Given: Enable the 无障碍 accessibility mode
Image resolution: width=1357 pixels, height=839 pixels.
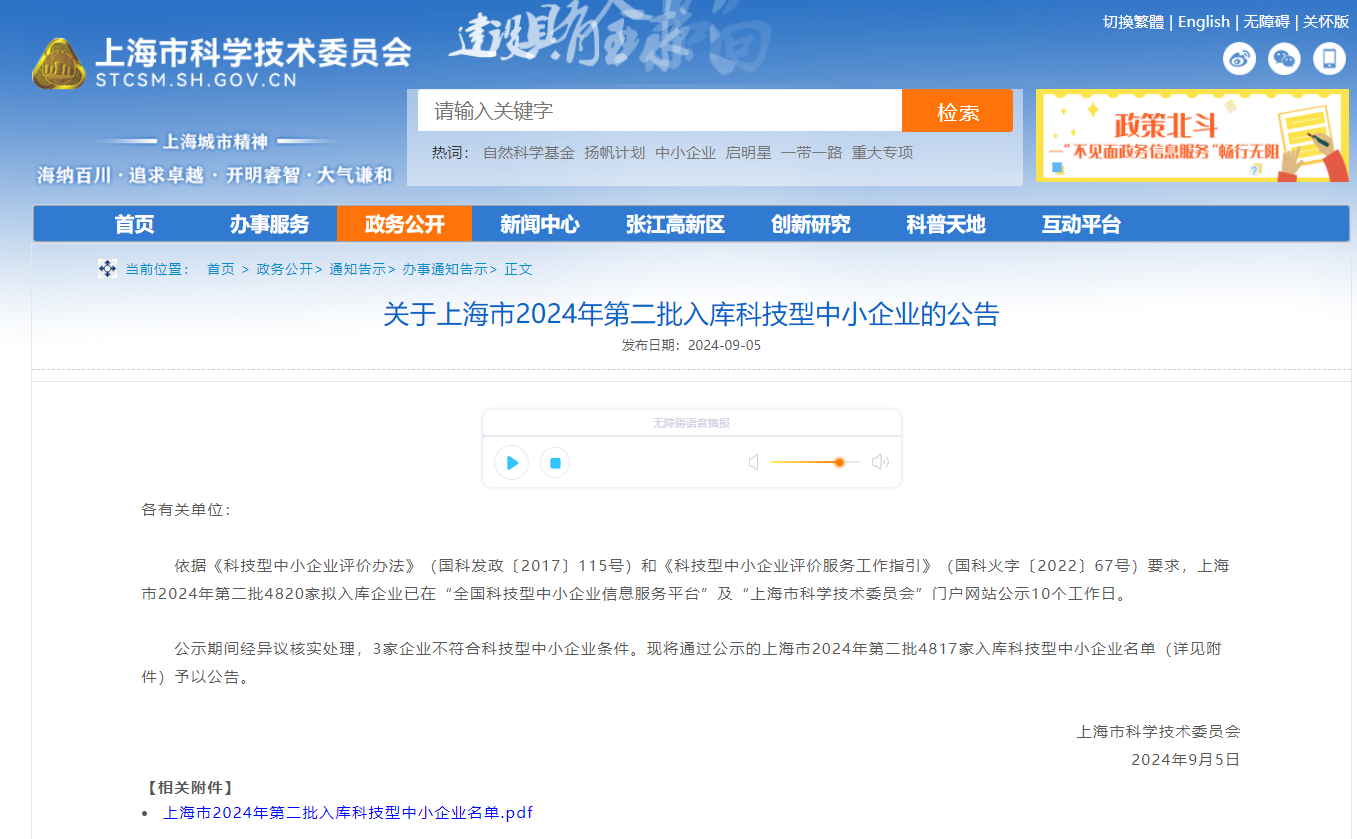Looking at the screenshot, I should point(1266,22).
